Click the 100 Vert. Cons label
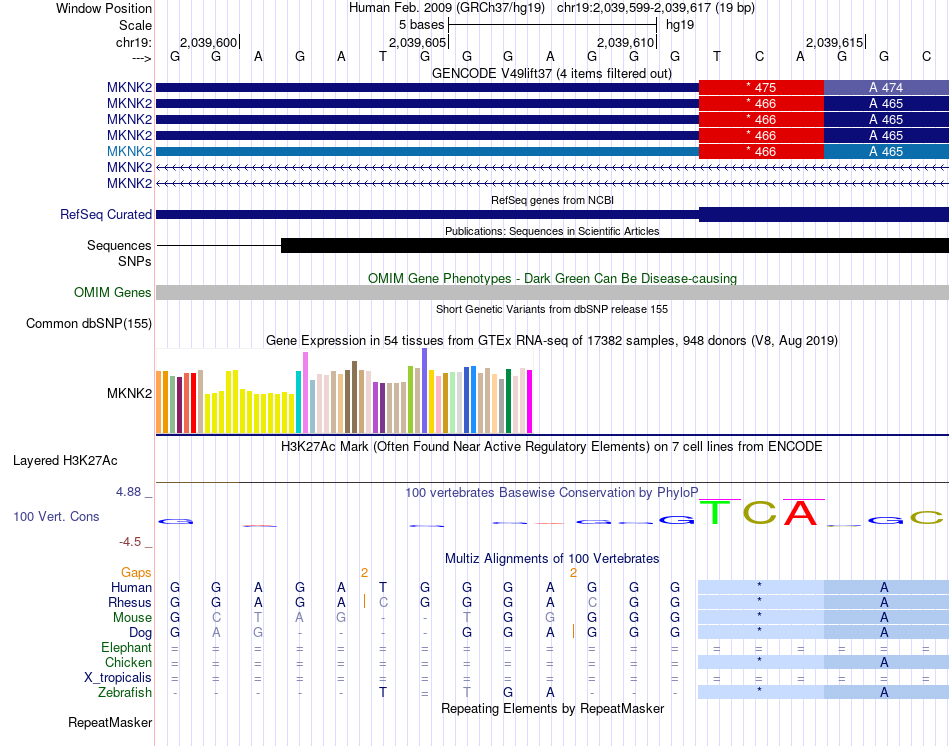Screen dimensions: 950x746 point(56,516)
